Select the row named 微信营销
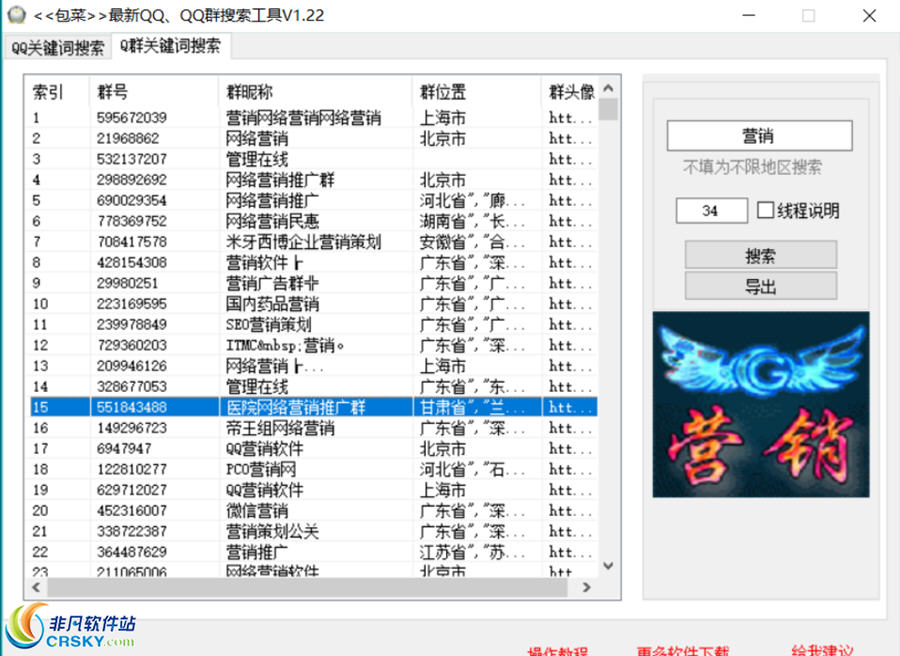Image resolution: width=900 pixels, height=656 pixels. (313, 510)
